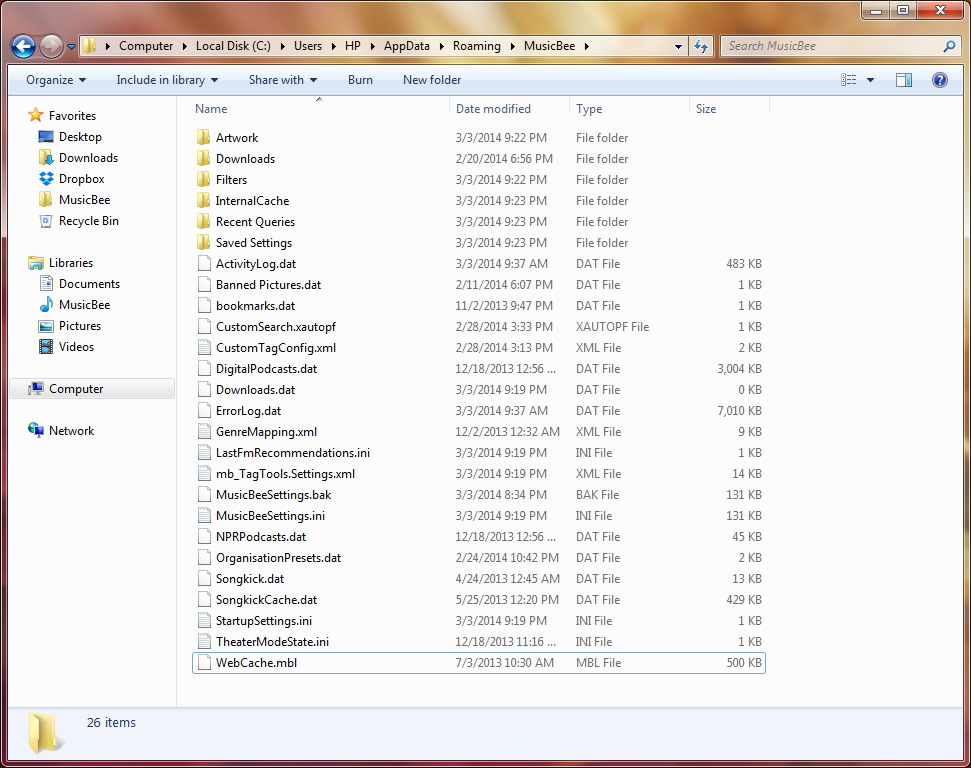Select the MusicBeeSettings.ini file

pyautogui.click(x=479, y=516)
